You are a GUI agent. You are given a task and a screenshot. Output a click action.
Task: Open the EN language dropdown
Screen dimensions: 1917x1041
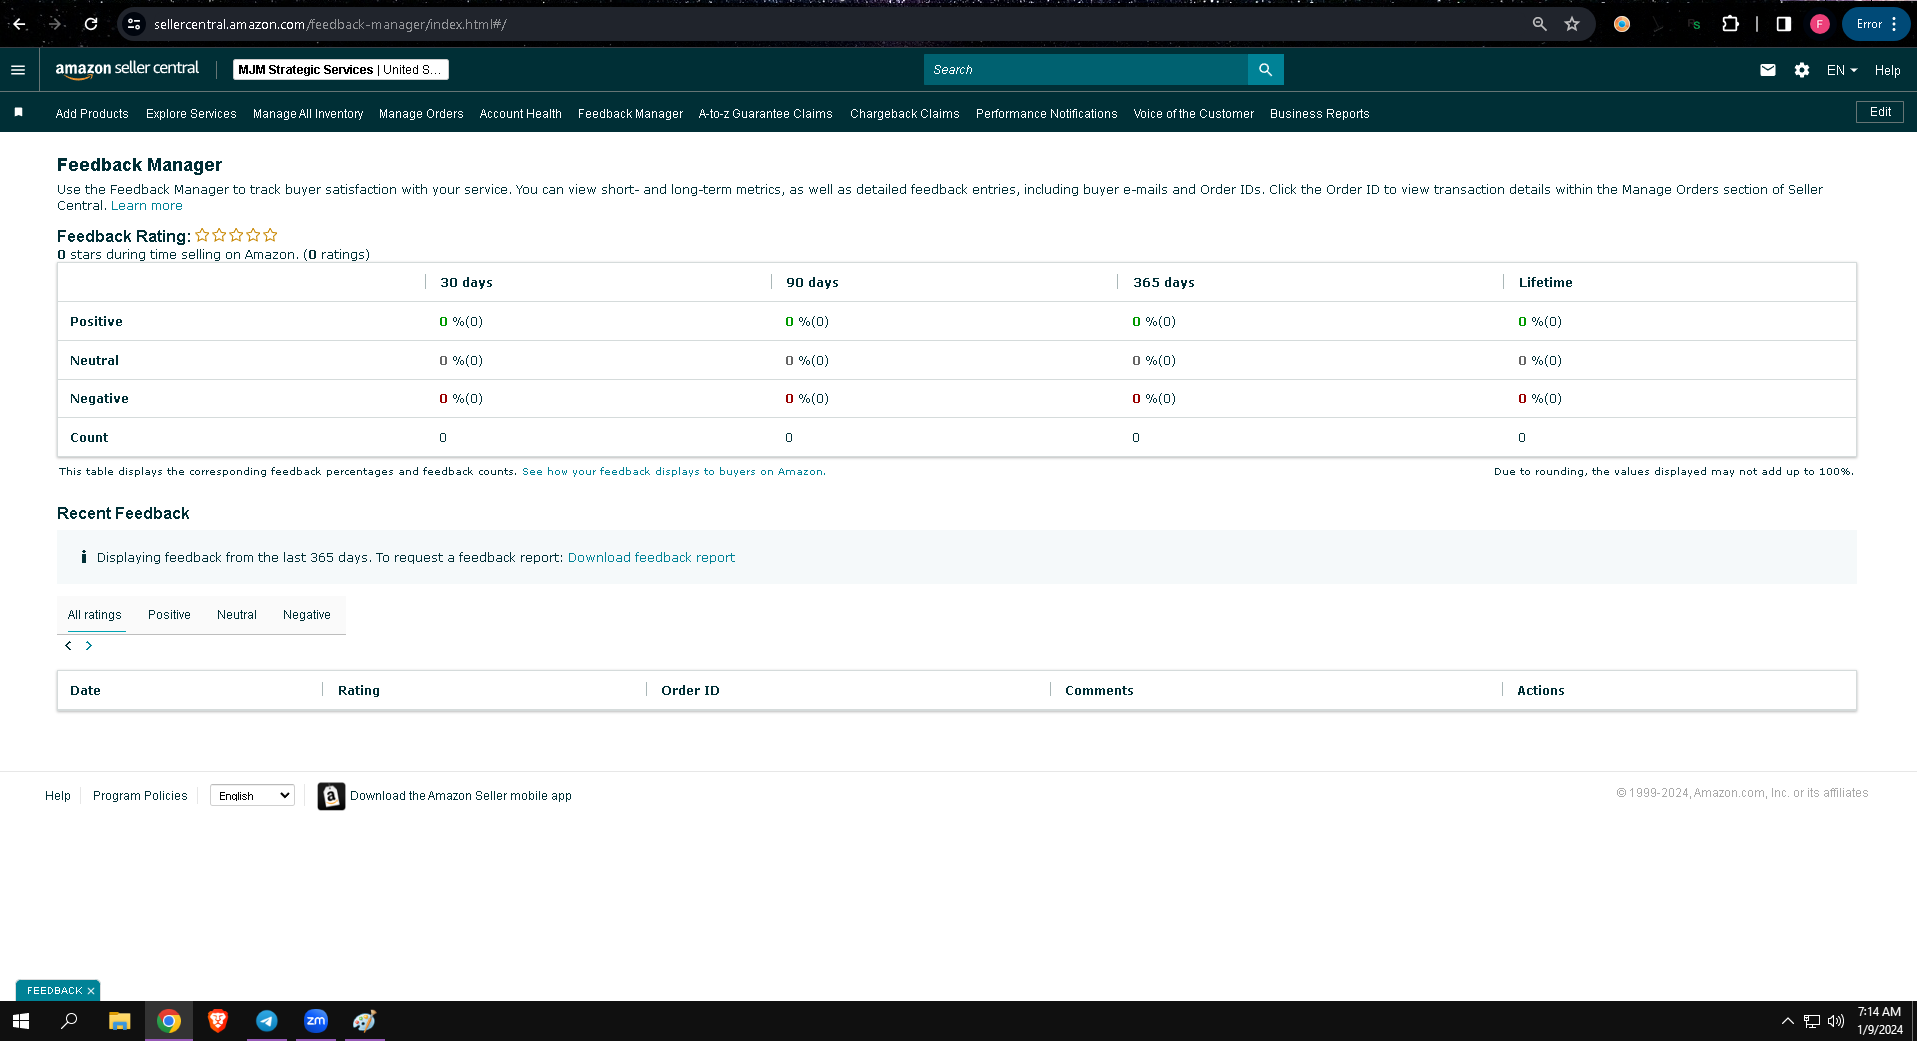(x=1842, y=70)
